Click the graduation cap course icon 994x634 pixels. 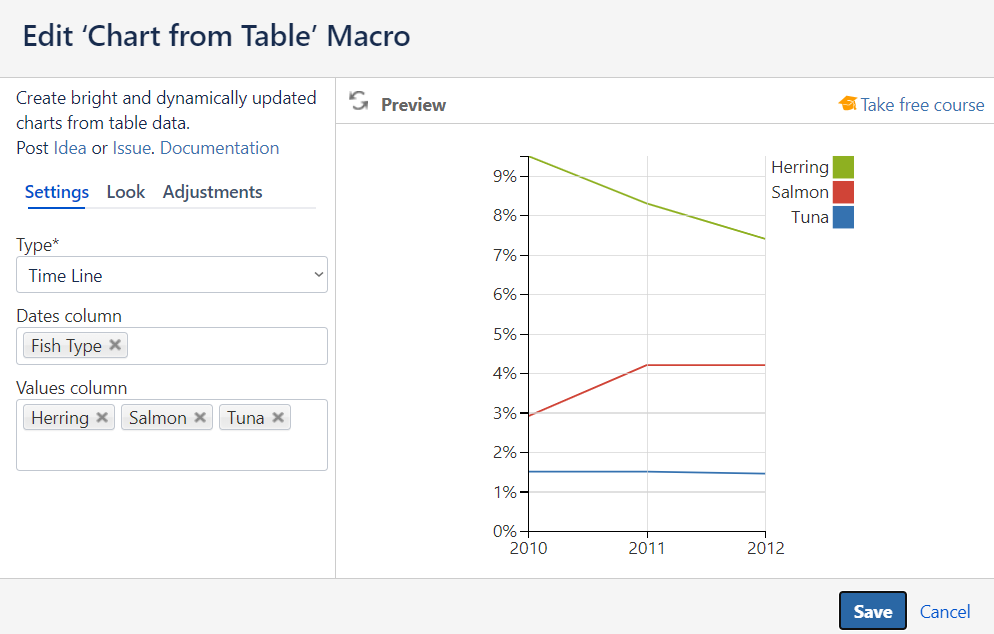(x=847, y=104)
